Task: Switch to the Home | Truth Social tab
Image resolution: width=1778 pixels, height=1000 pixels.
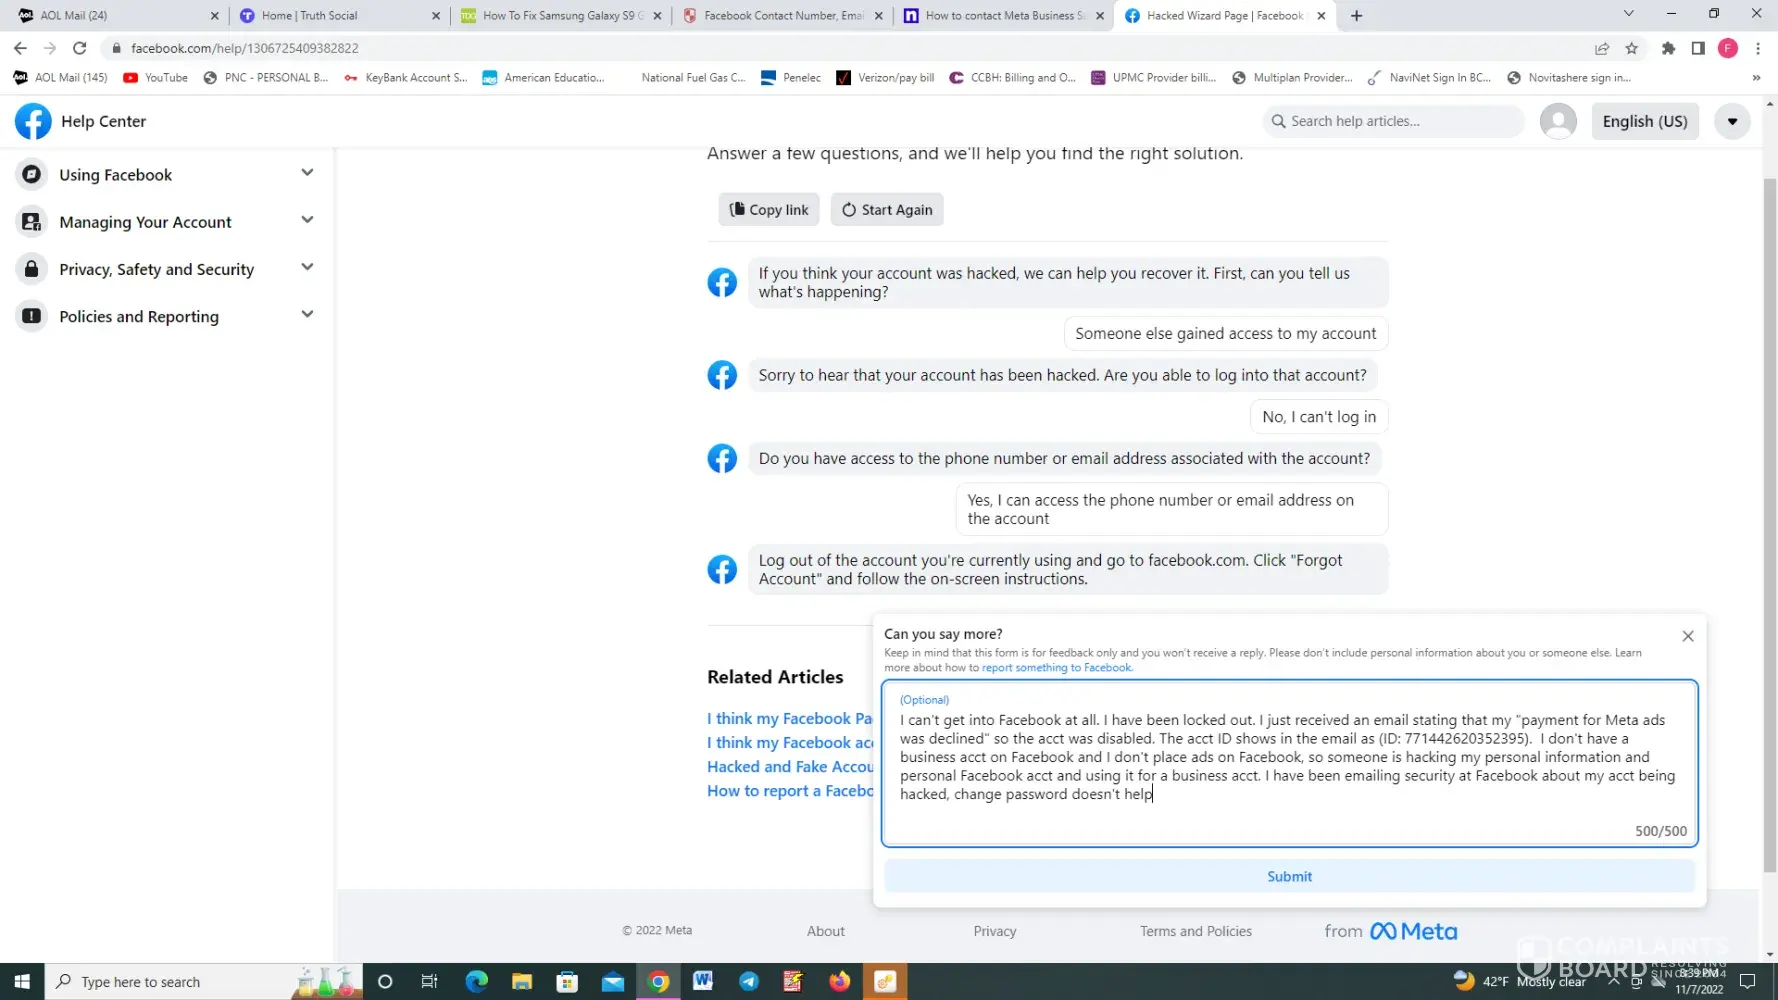Action: click(338, 16)
